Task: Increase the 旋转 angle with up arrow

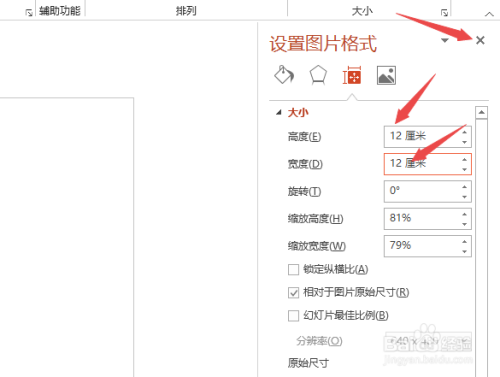Action: tap(465, 187)
